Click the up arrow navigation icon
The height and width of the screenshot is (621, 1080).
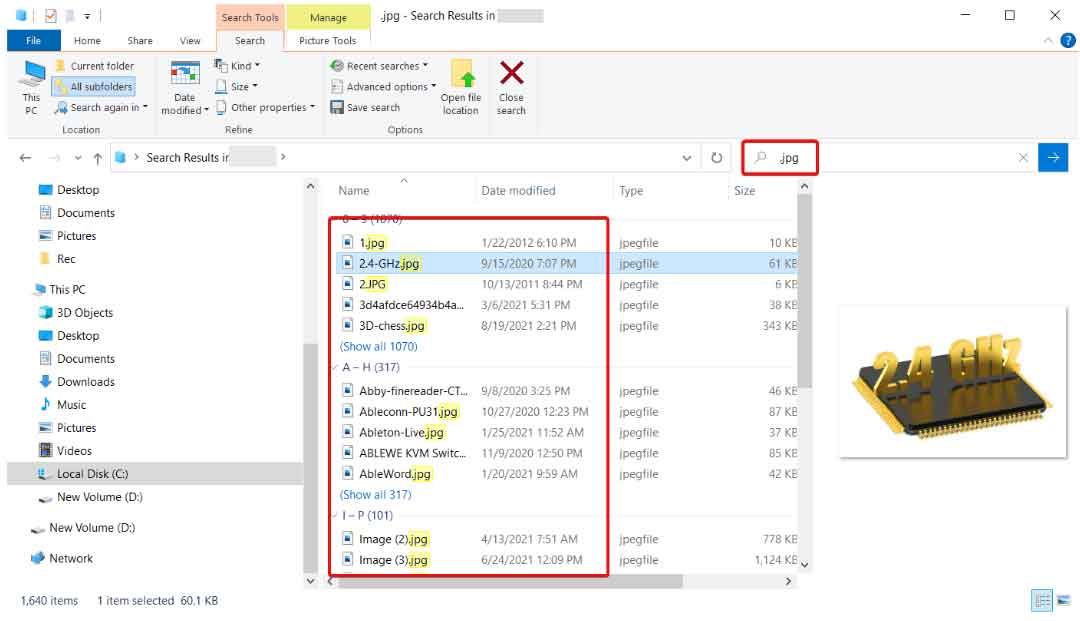pos(97,158)
